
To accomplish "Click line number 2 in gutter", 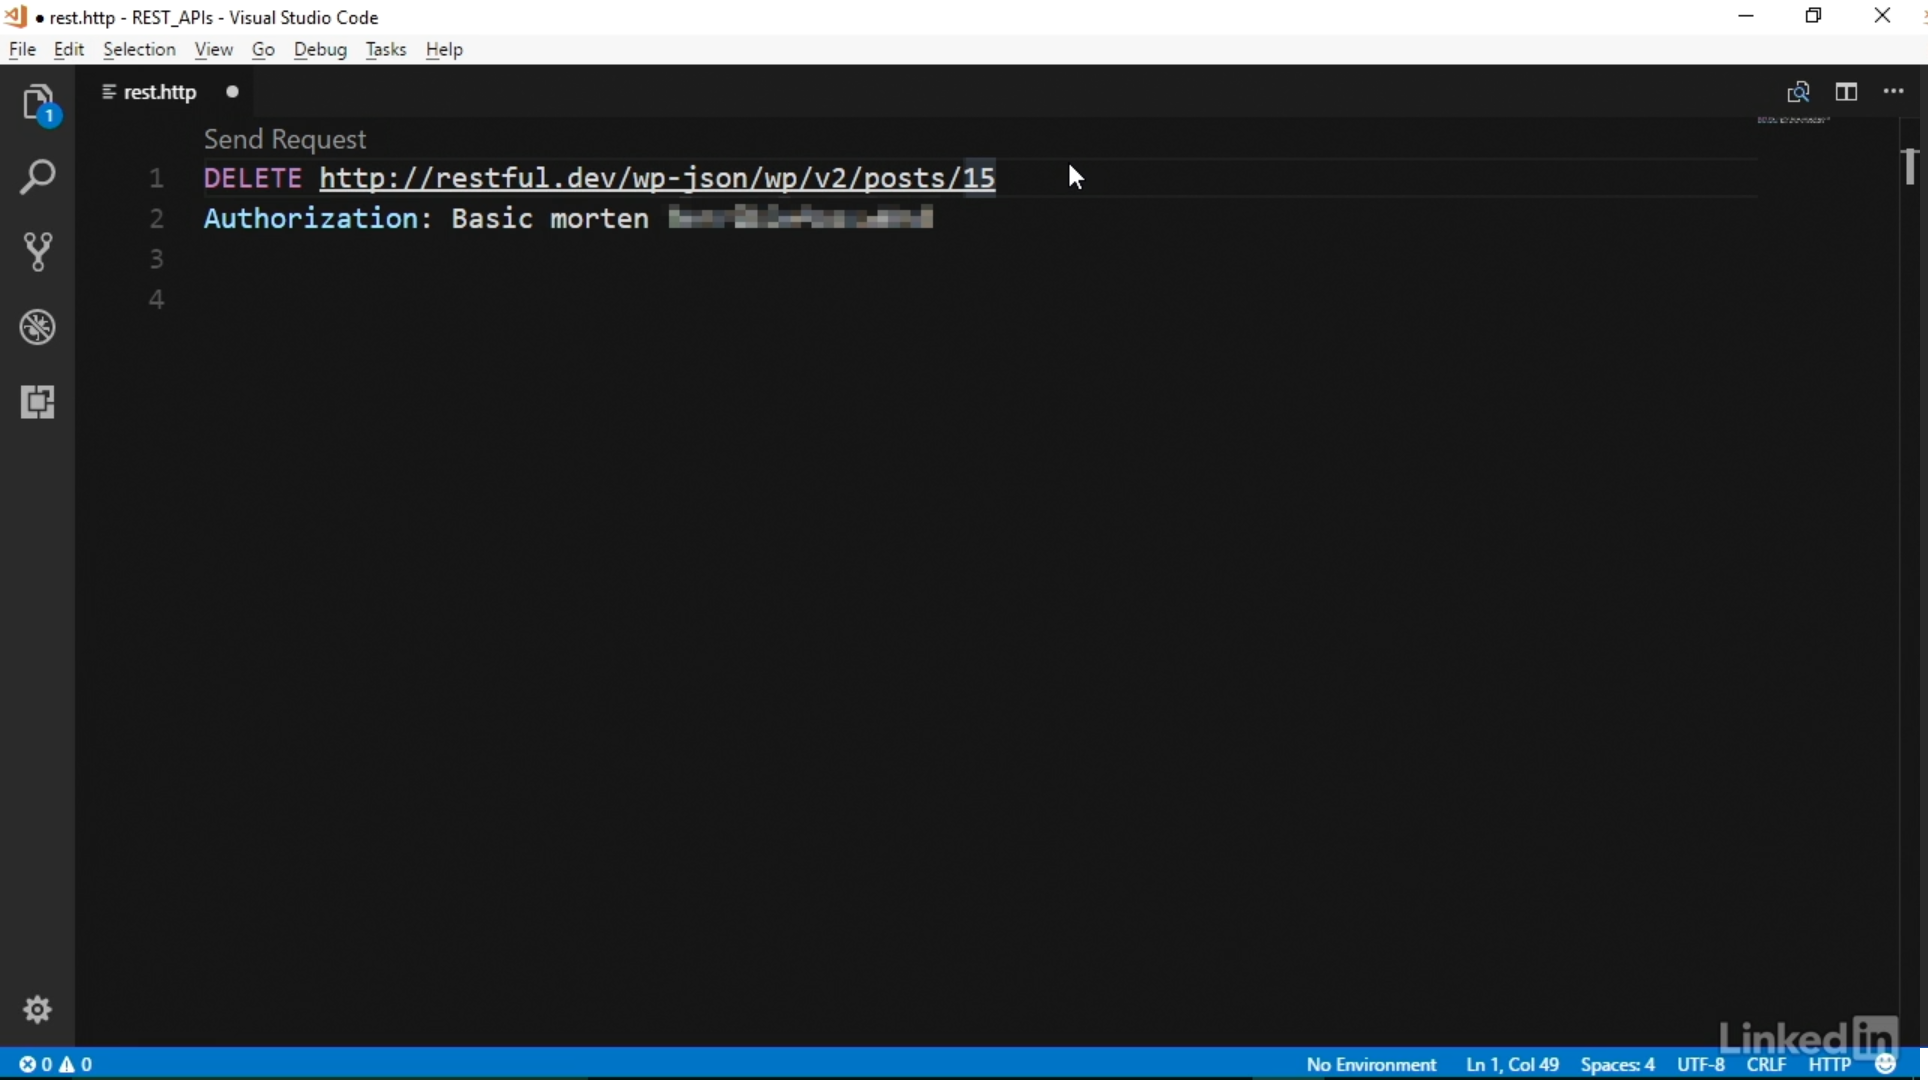I will (x=157, y=219).
